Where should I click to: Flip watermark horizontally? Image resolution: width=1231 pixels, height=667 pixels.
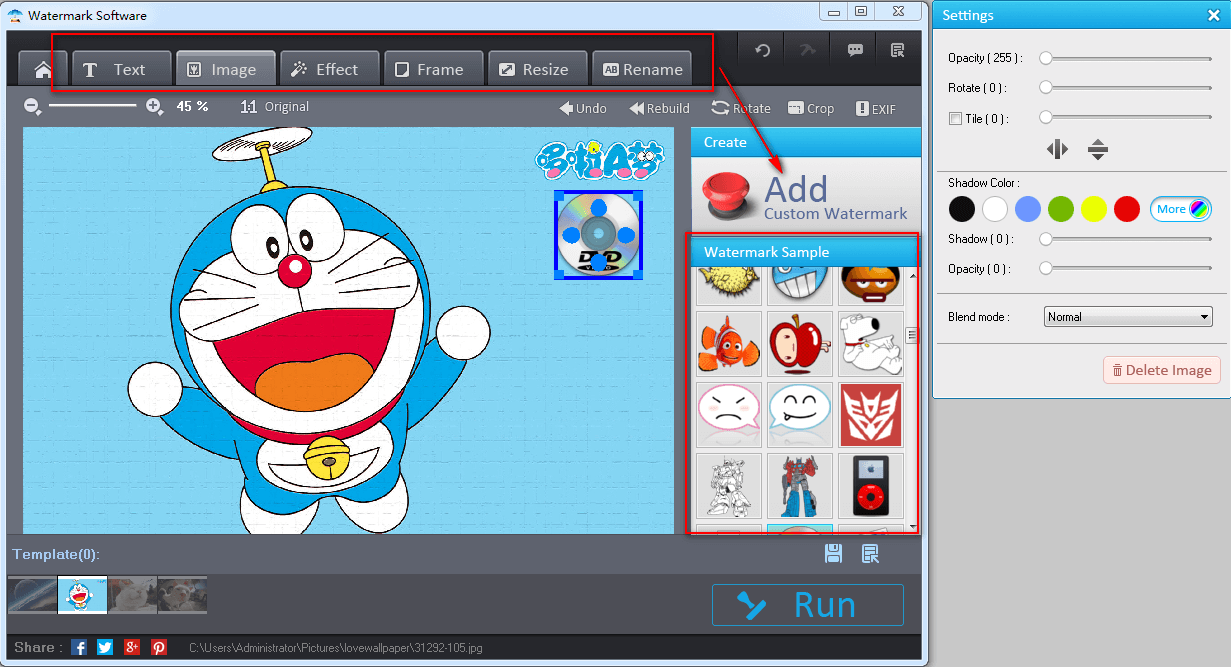point(1057,149)
